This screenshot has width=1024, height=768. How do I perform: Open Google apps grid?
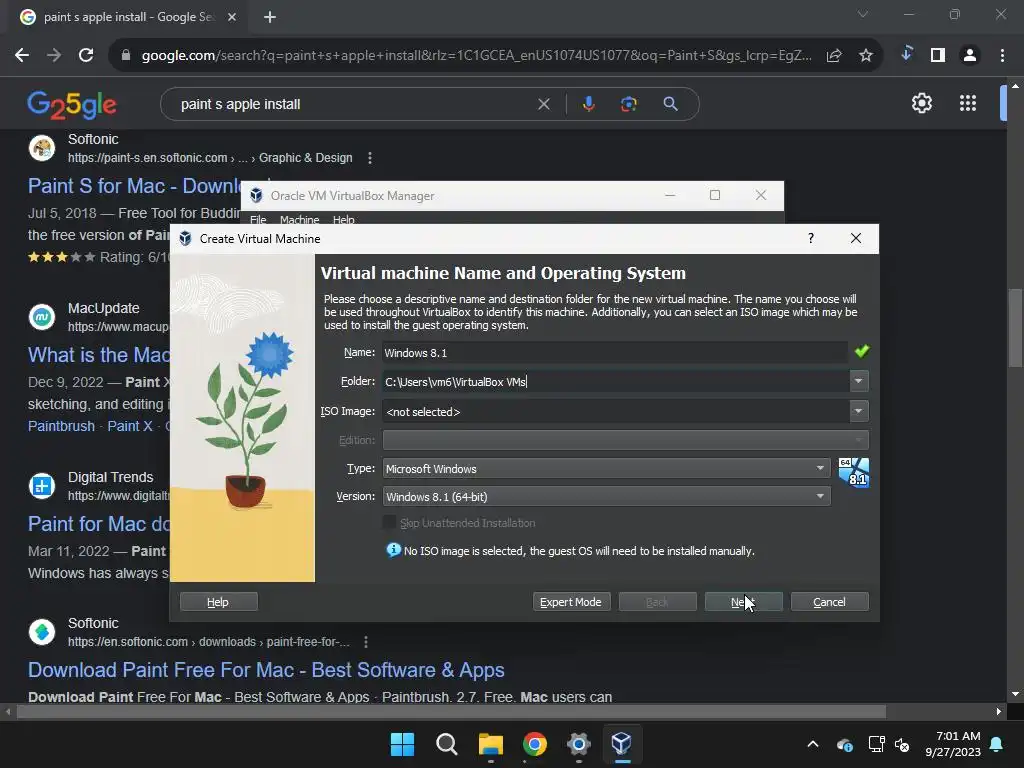click(968, 103)
